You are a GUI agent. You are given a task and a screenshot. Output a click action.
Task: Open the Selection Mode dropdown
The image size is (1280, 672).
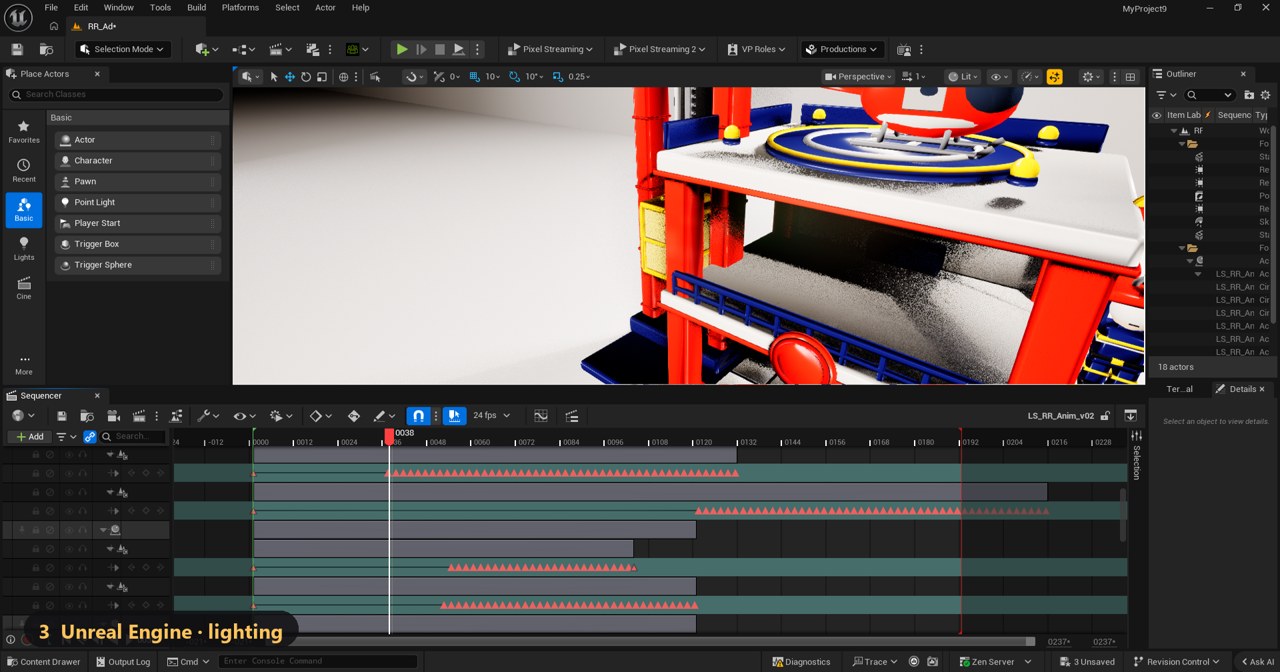click(x=124, y=49)
